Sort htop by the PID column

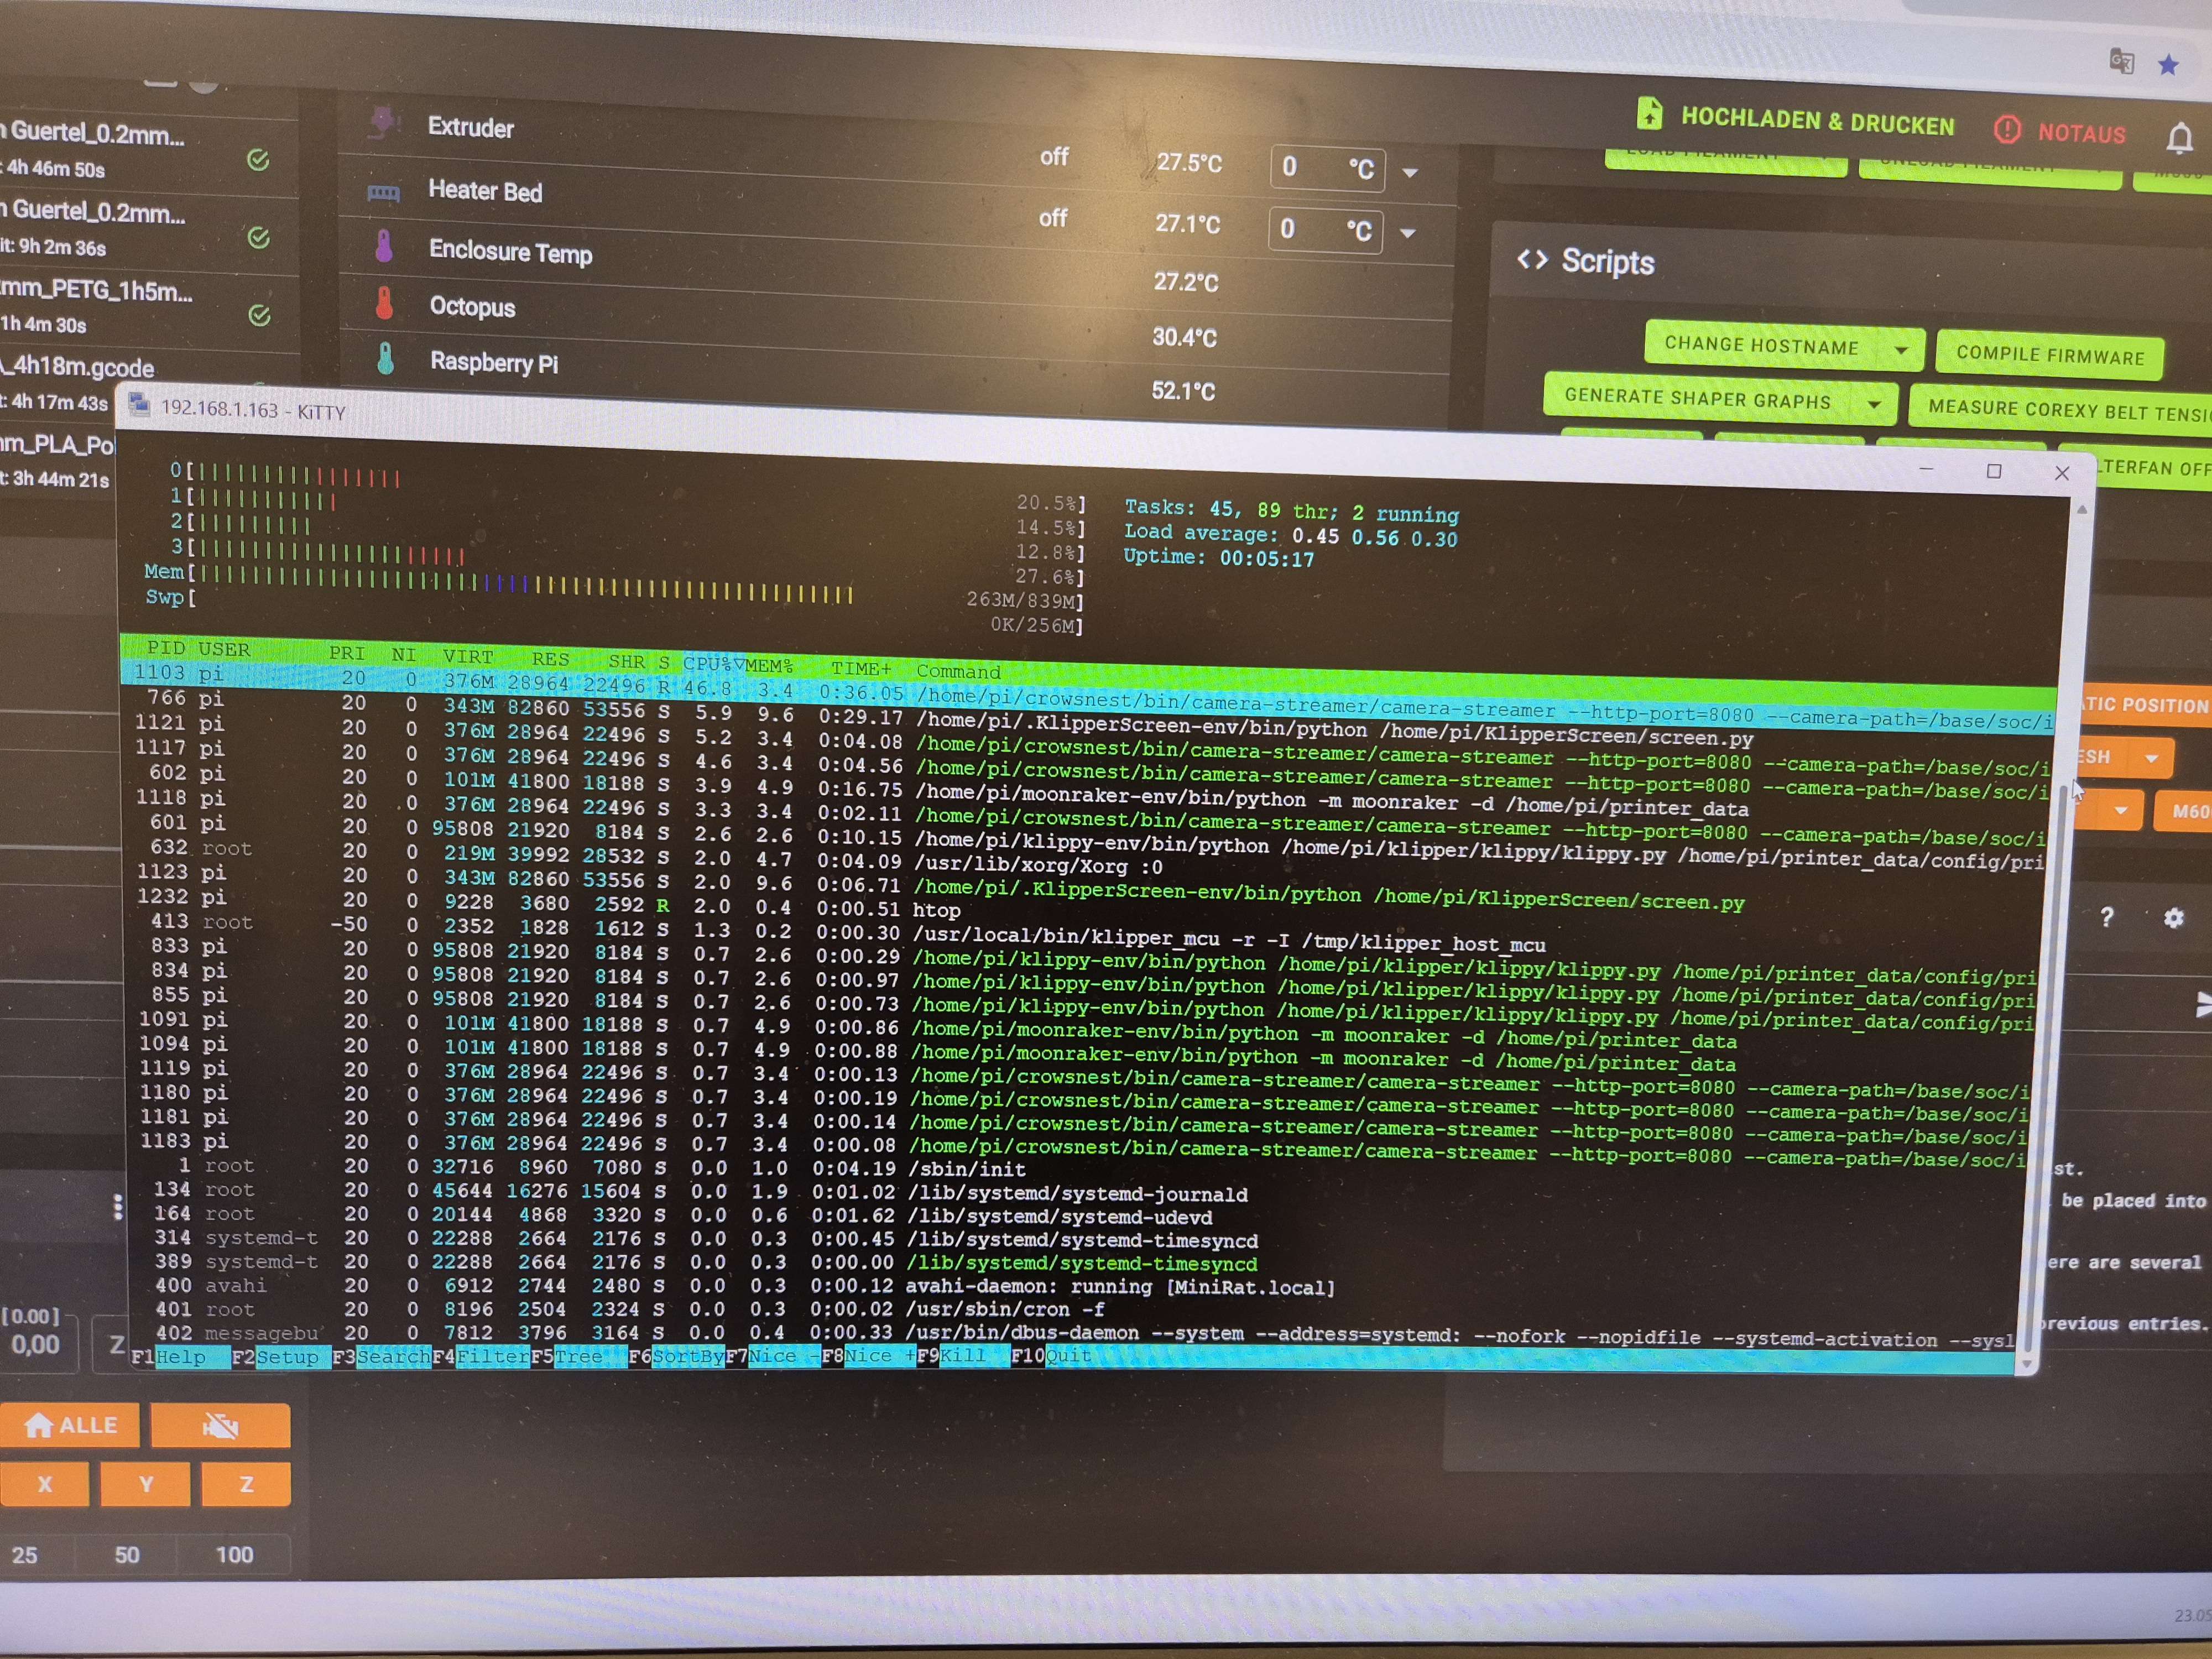pyautogui.click(x=165, y=648)
